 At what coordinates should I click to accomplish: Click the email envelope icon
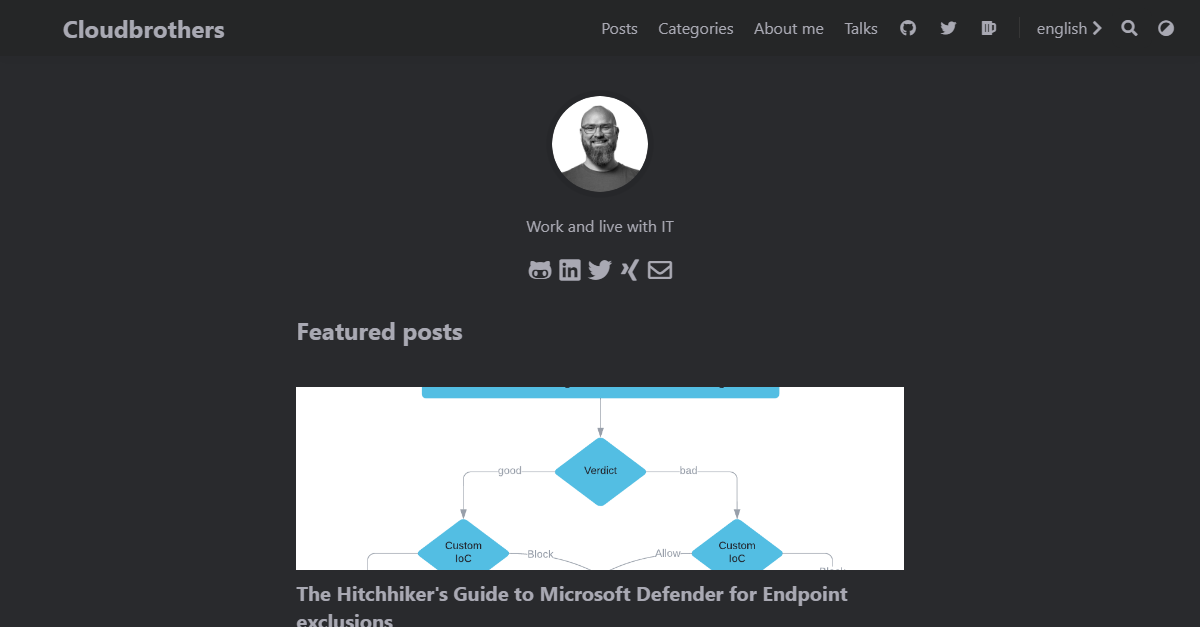point(660,270)
